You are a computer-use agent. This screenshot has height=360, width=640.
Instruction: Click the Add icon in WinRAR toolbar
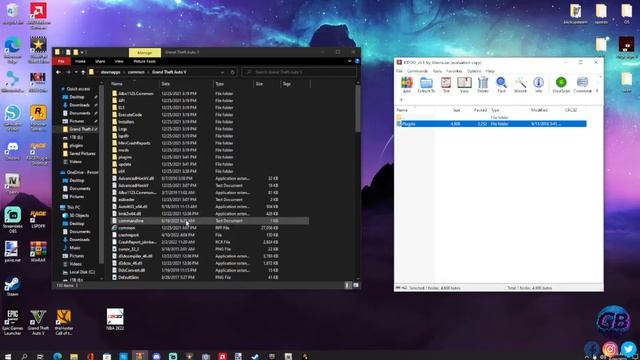pos(406,84)
